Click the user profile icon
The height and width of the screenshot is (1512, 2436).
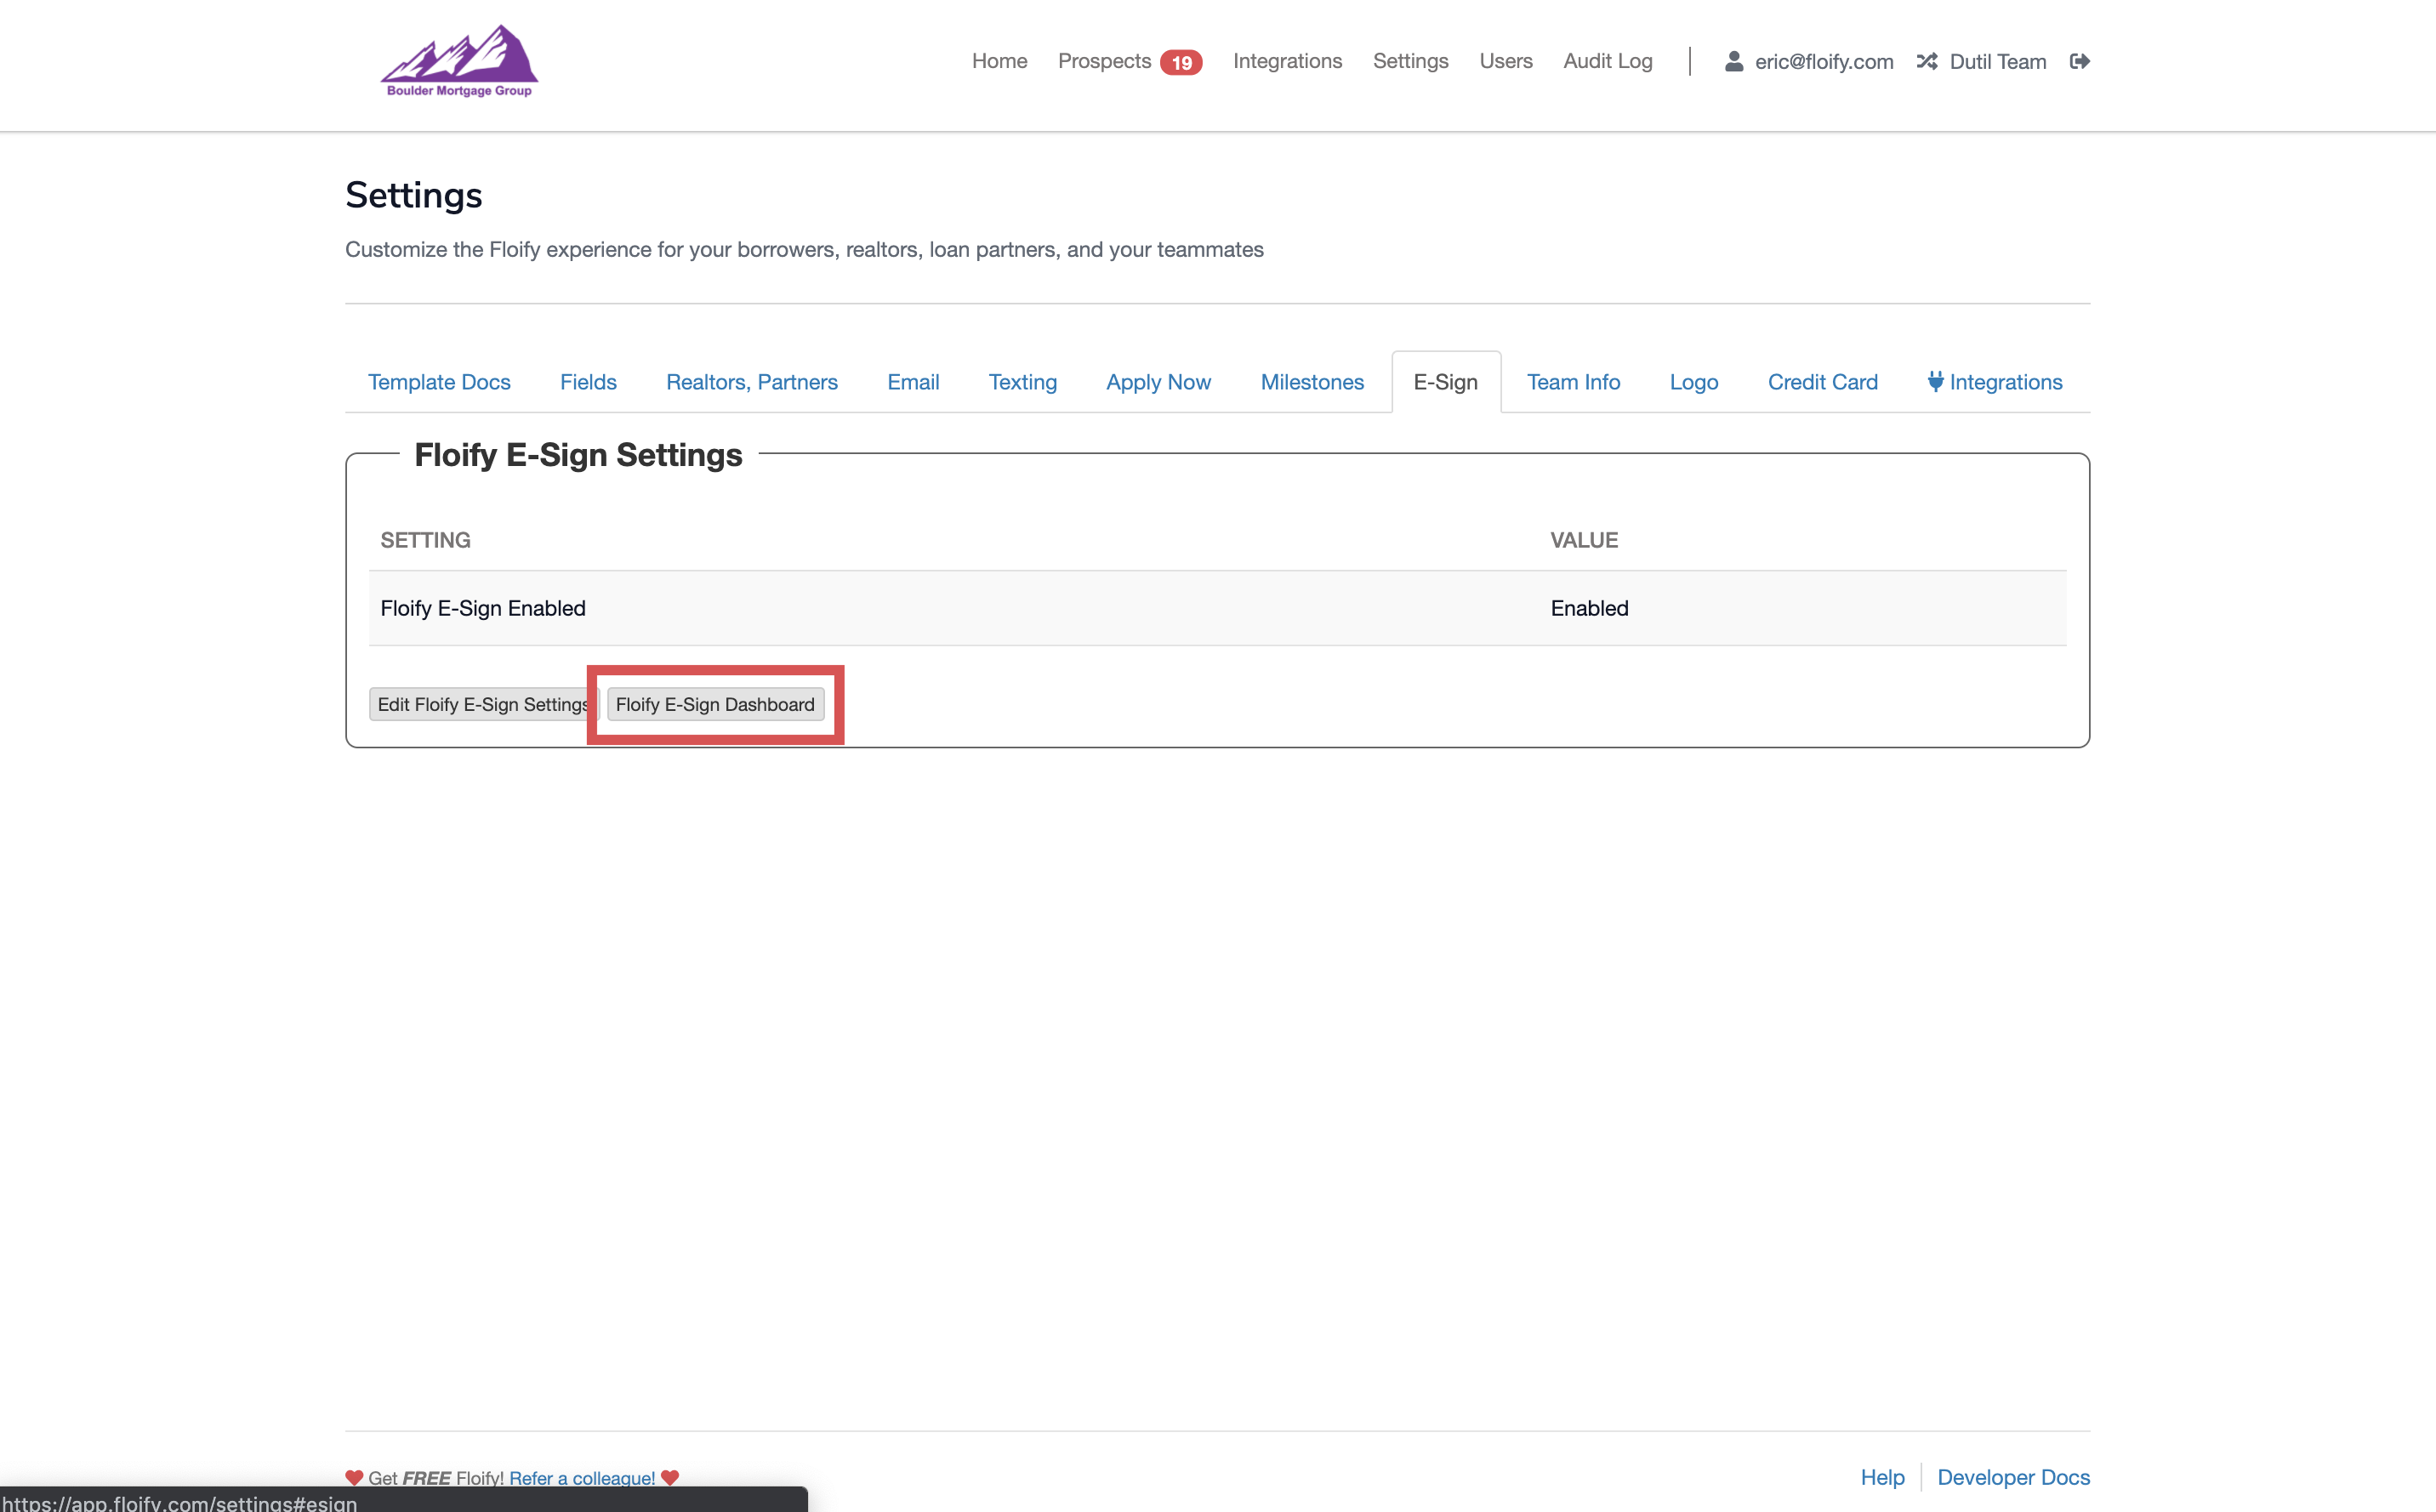1734,61
